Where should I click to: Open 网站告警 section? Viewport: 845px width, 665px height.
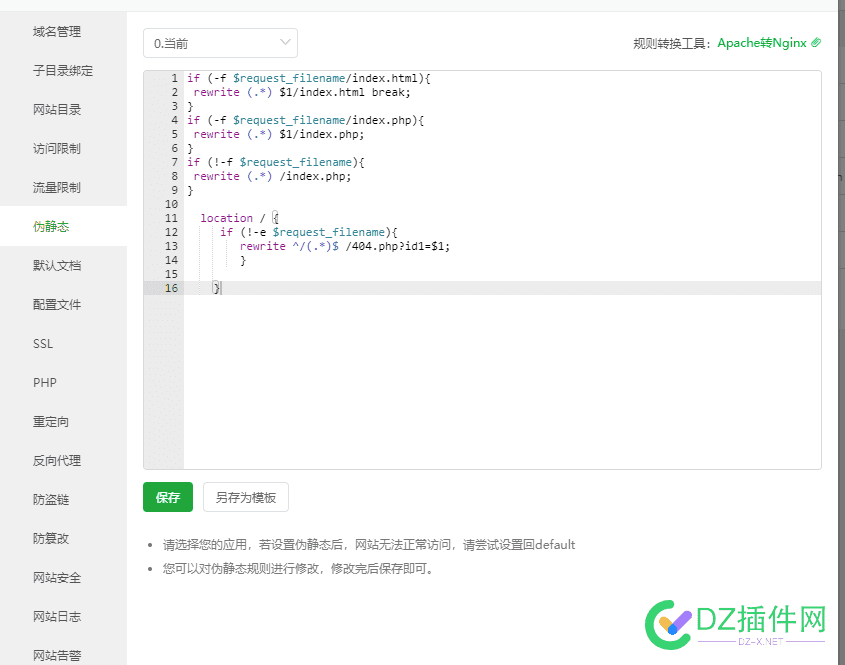coord(57,655)
